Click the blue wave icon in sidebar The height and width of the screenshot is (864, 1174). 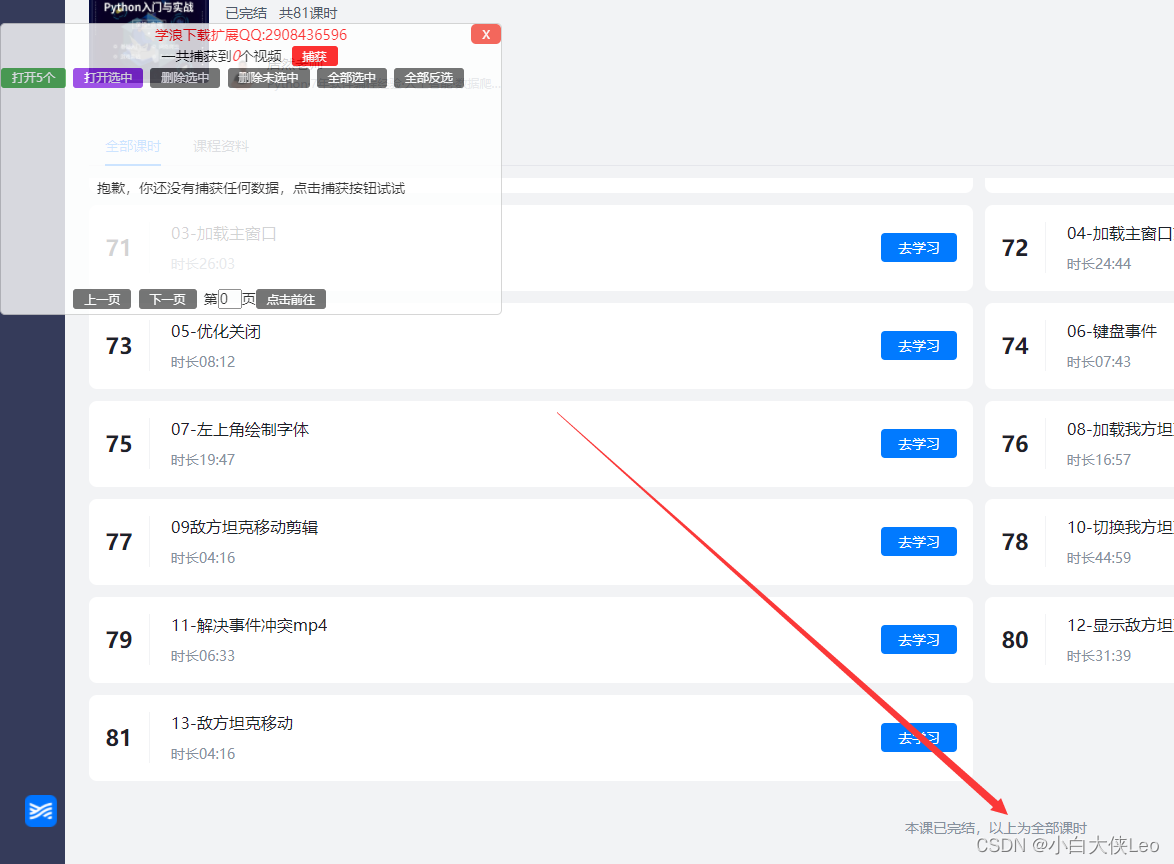41,811
